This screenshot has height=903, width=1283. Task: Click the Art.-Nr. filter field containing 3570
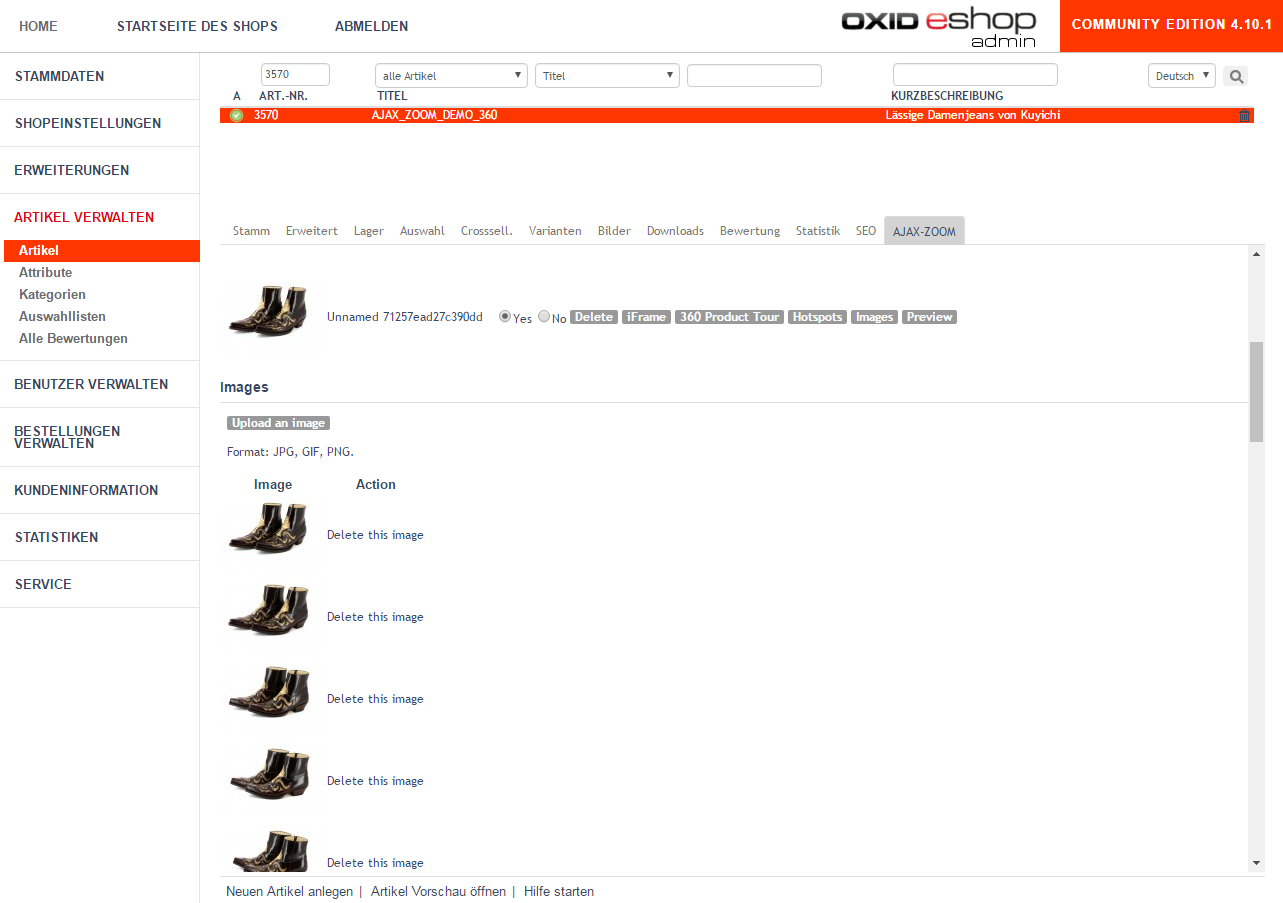coord(295,75)
